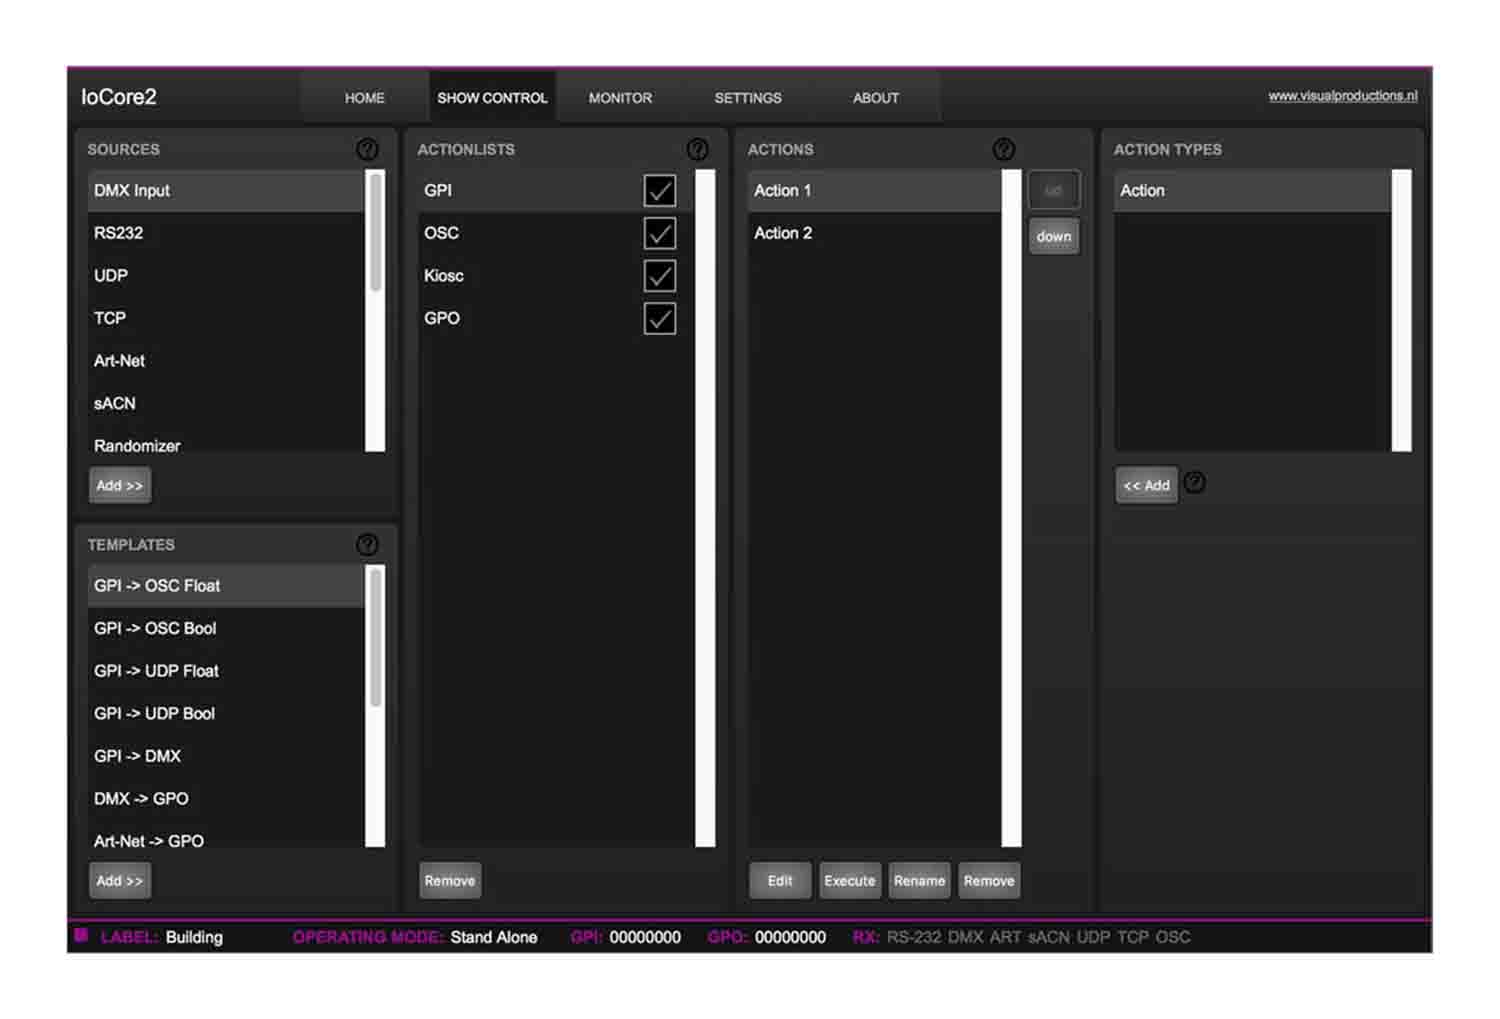Click the Stand Alone operating mode value

pos(494,937)
